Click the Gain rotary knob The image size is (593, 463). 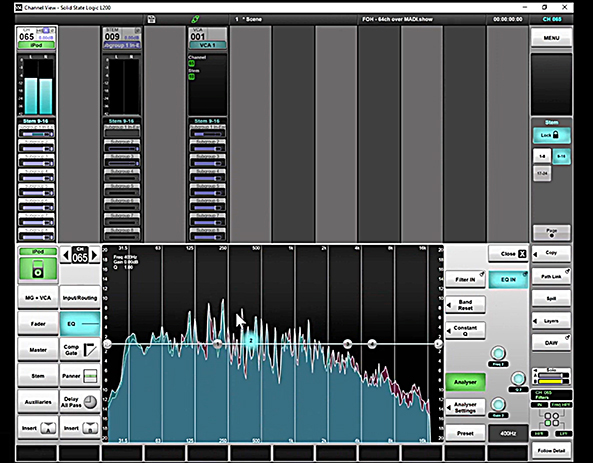pyautogui.click(x=498, y=404)
